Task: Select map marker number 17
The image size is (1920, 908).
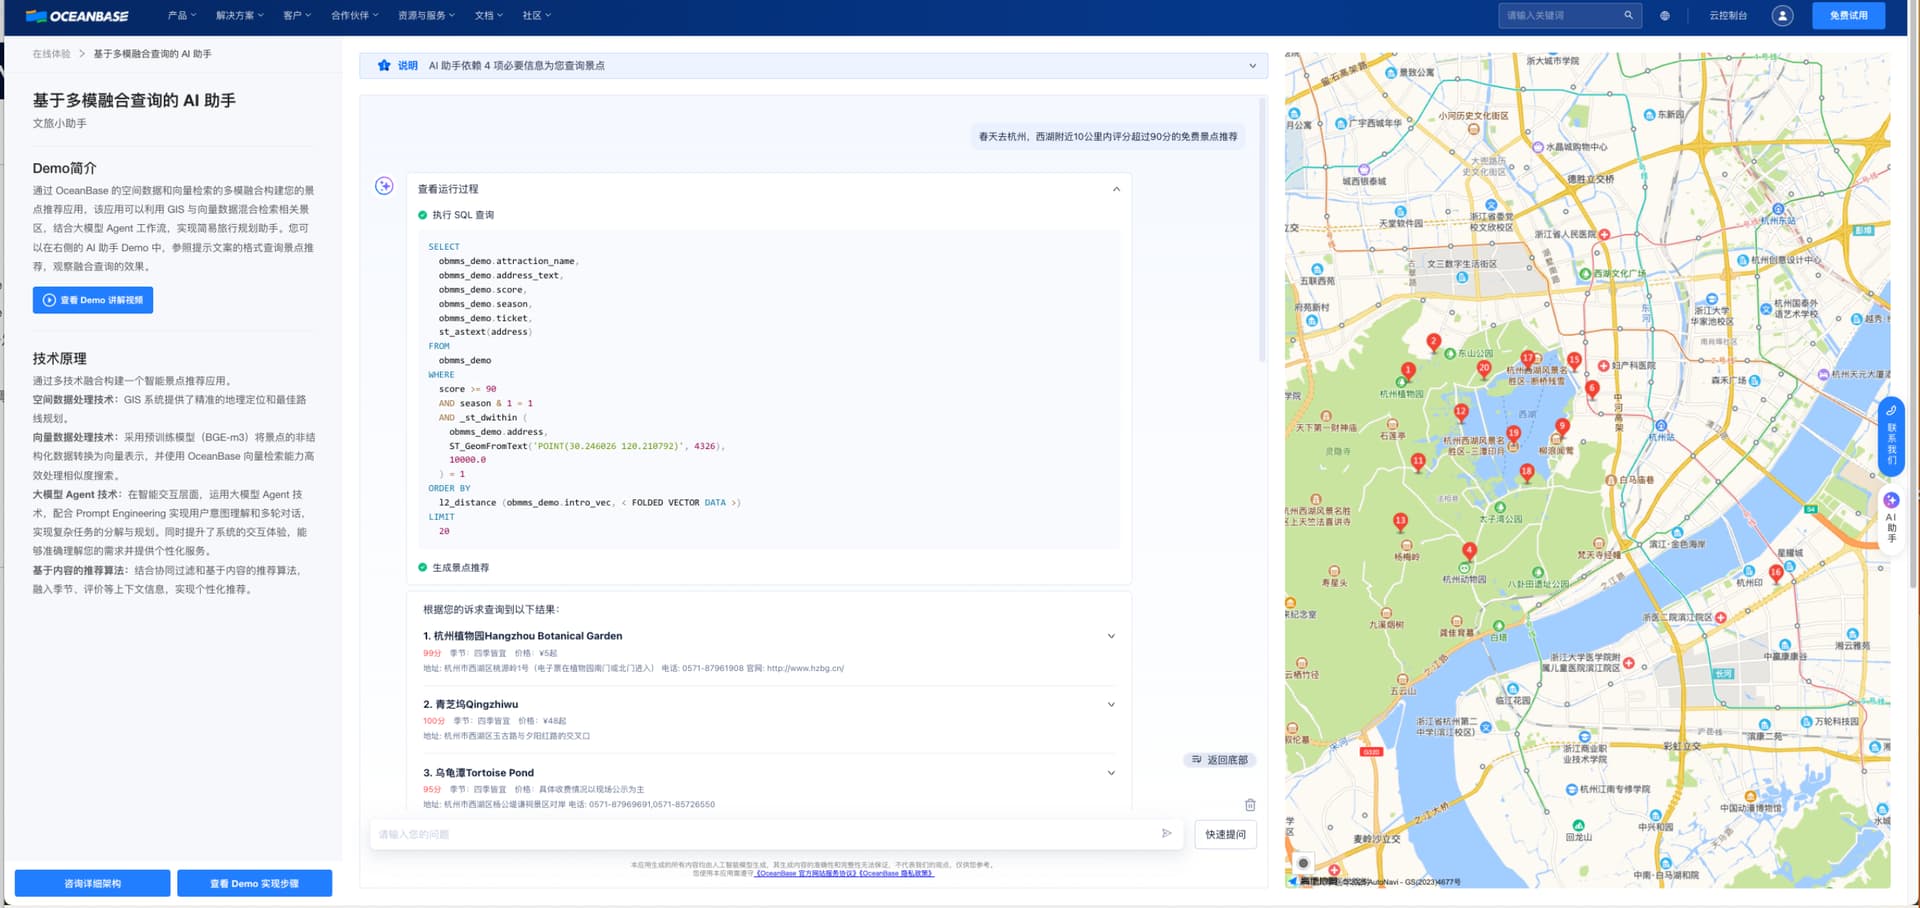Action: 1527,358
